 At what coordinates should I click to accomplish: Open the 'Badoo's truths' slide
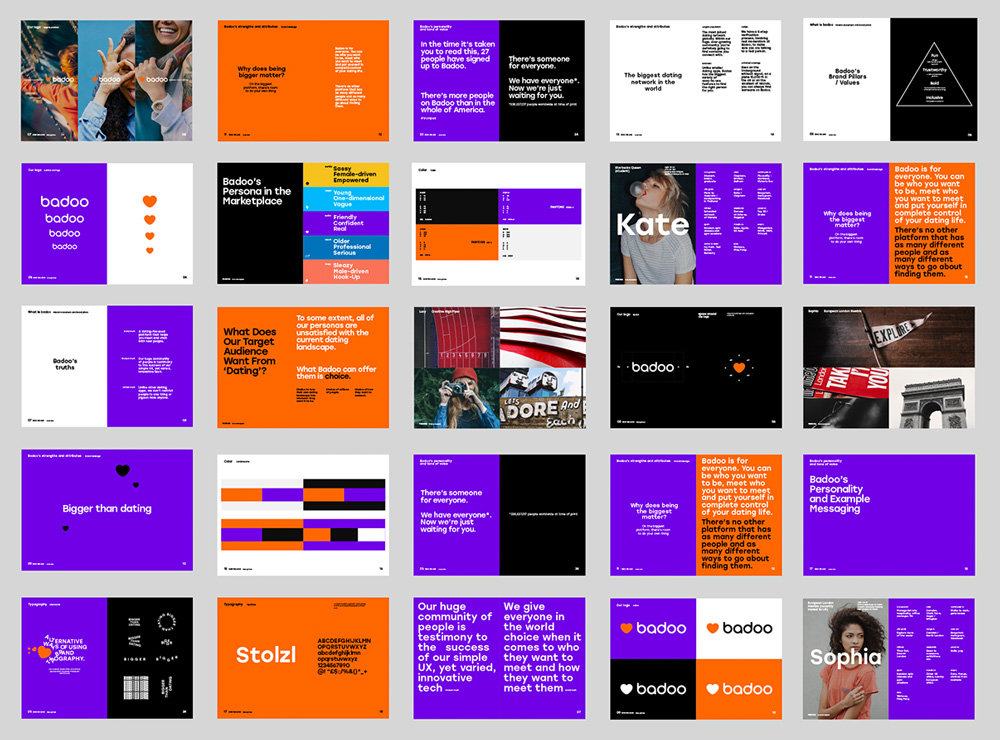click(x=107, y=366)
